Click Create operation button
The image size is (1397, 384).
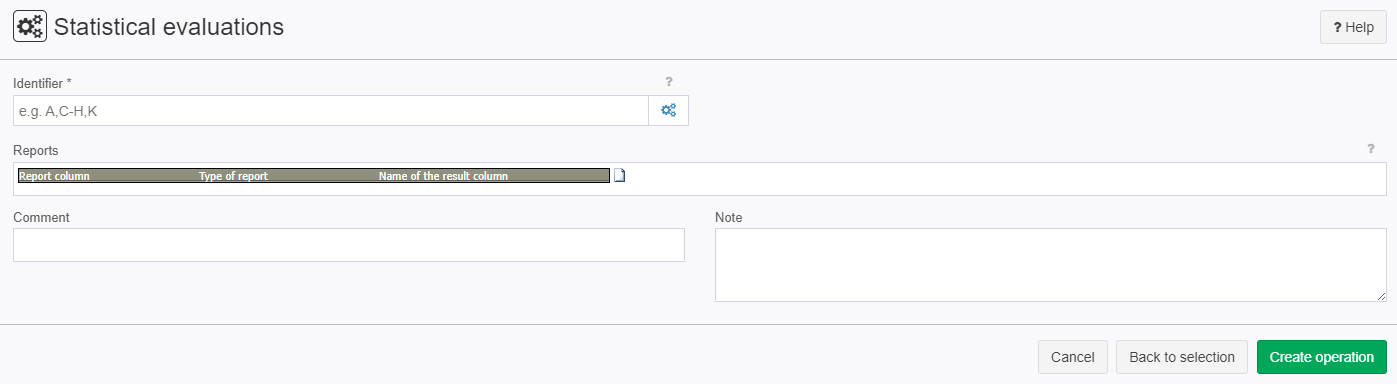[1321, 357]
